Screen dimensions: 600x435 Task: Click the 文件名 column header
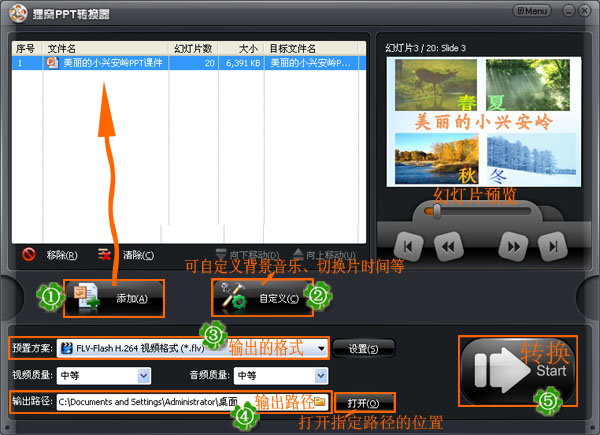pyautogui.click(x=105, y=49)
